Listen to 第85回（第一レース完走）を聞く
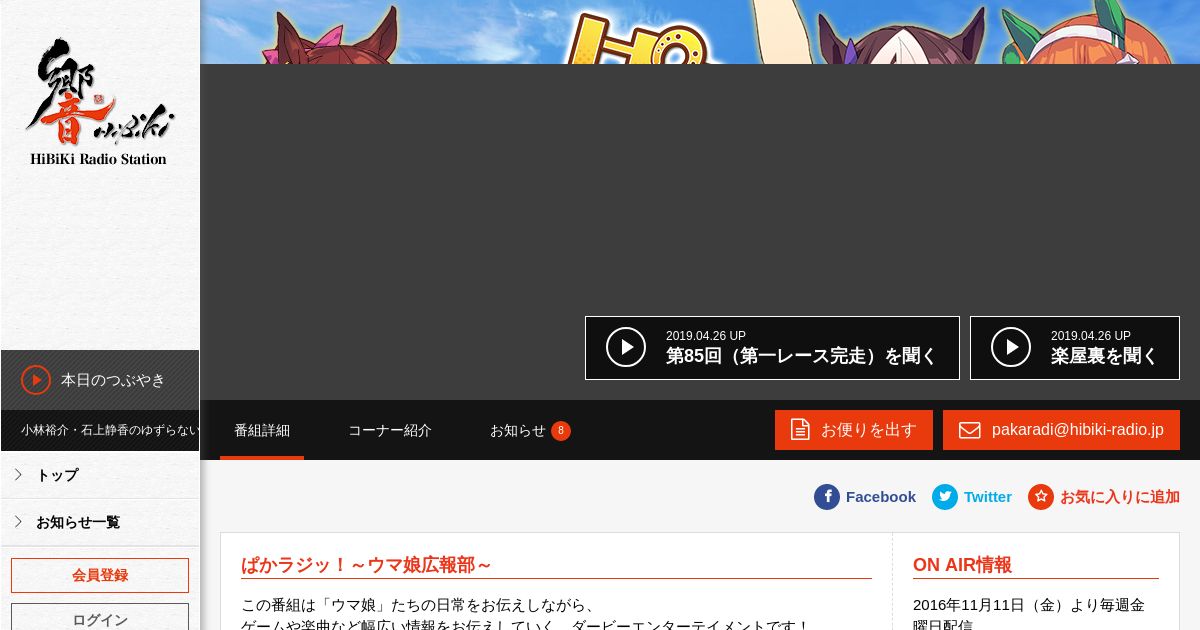 (772, 348)
